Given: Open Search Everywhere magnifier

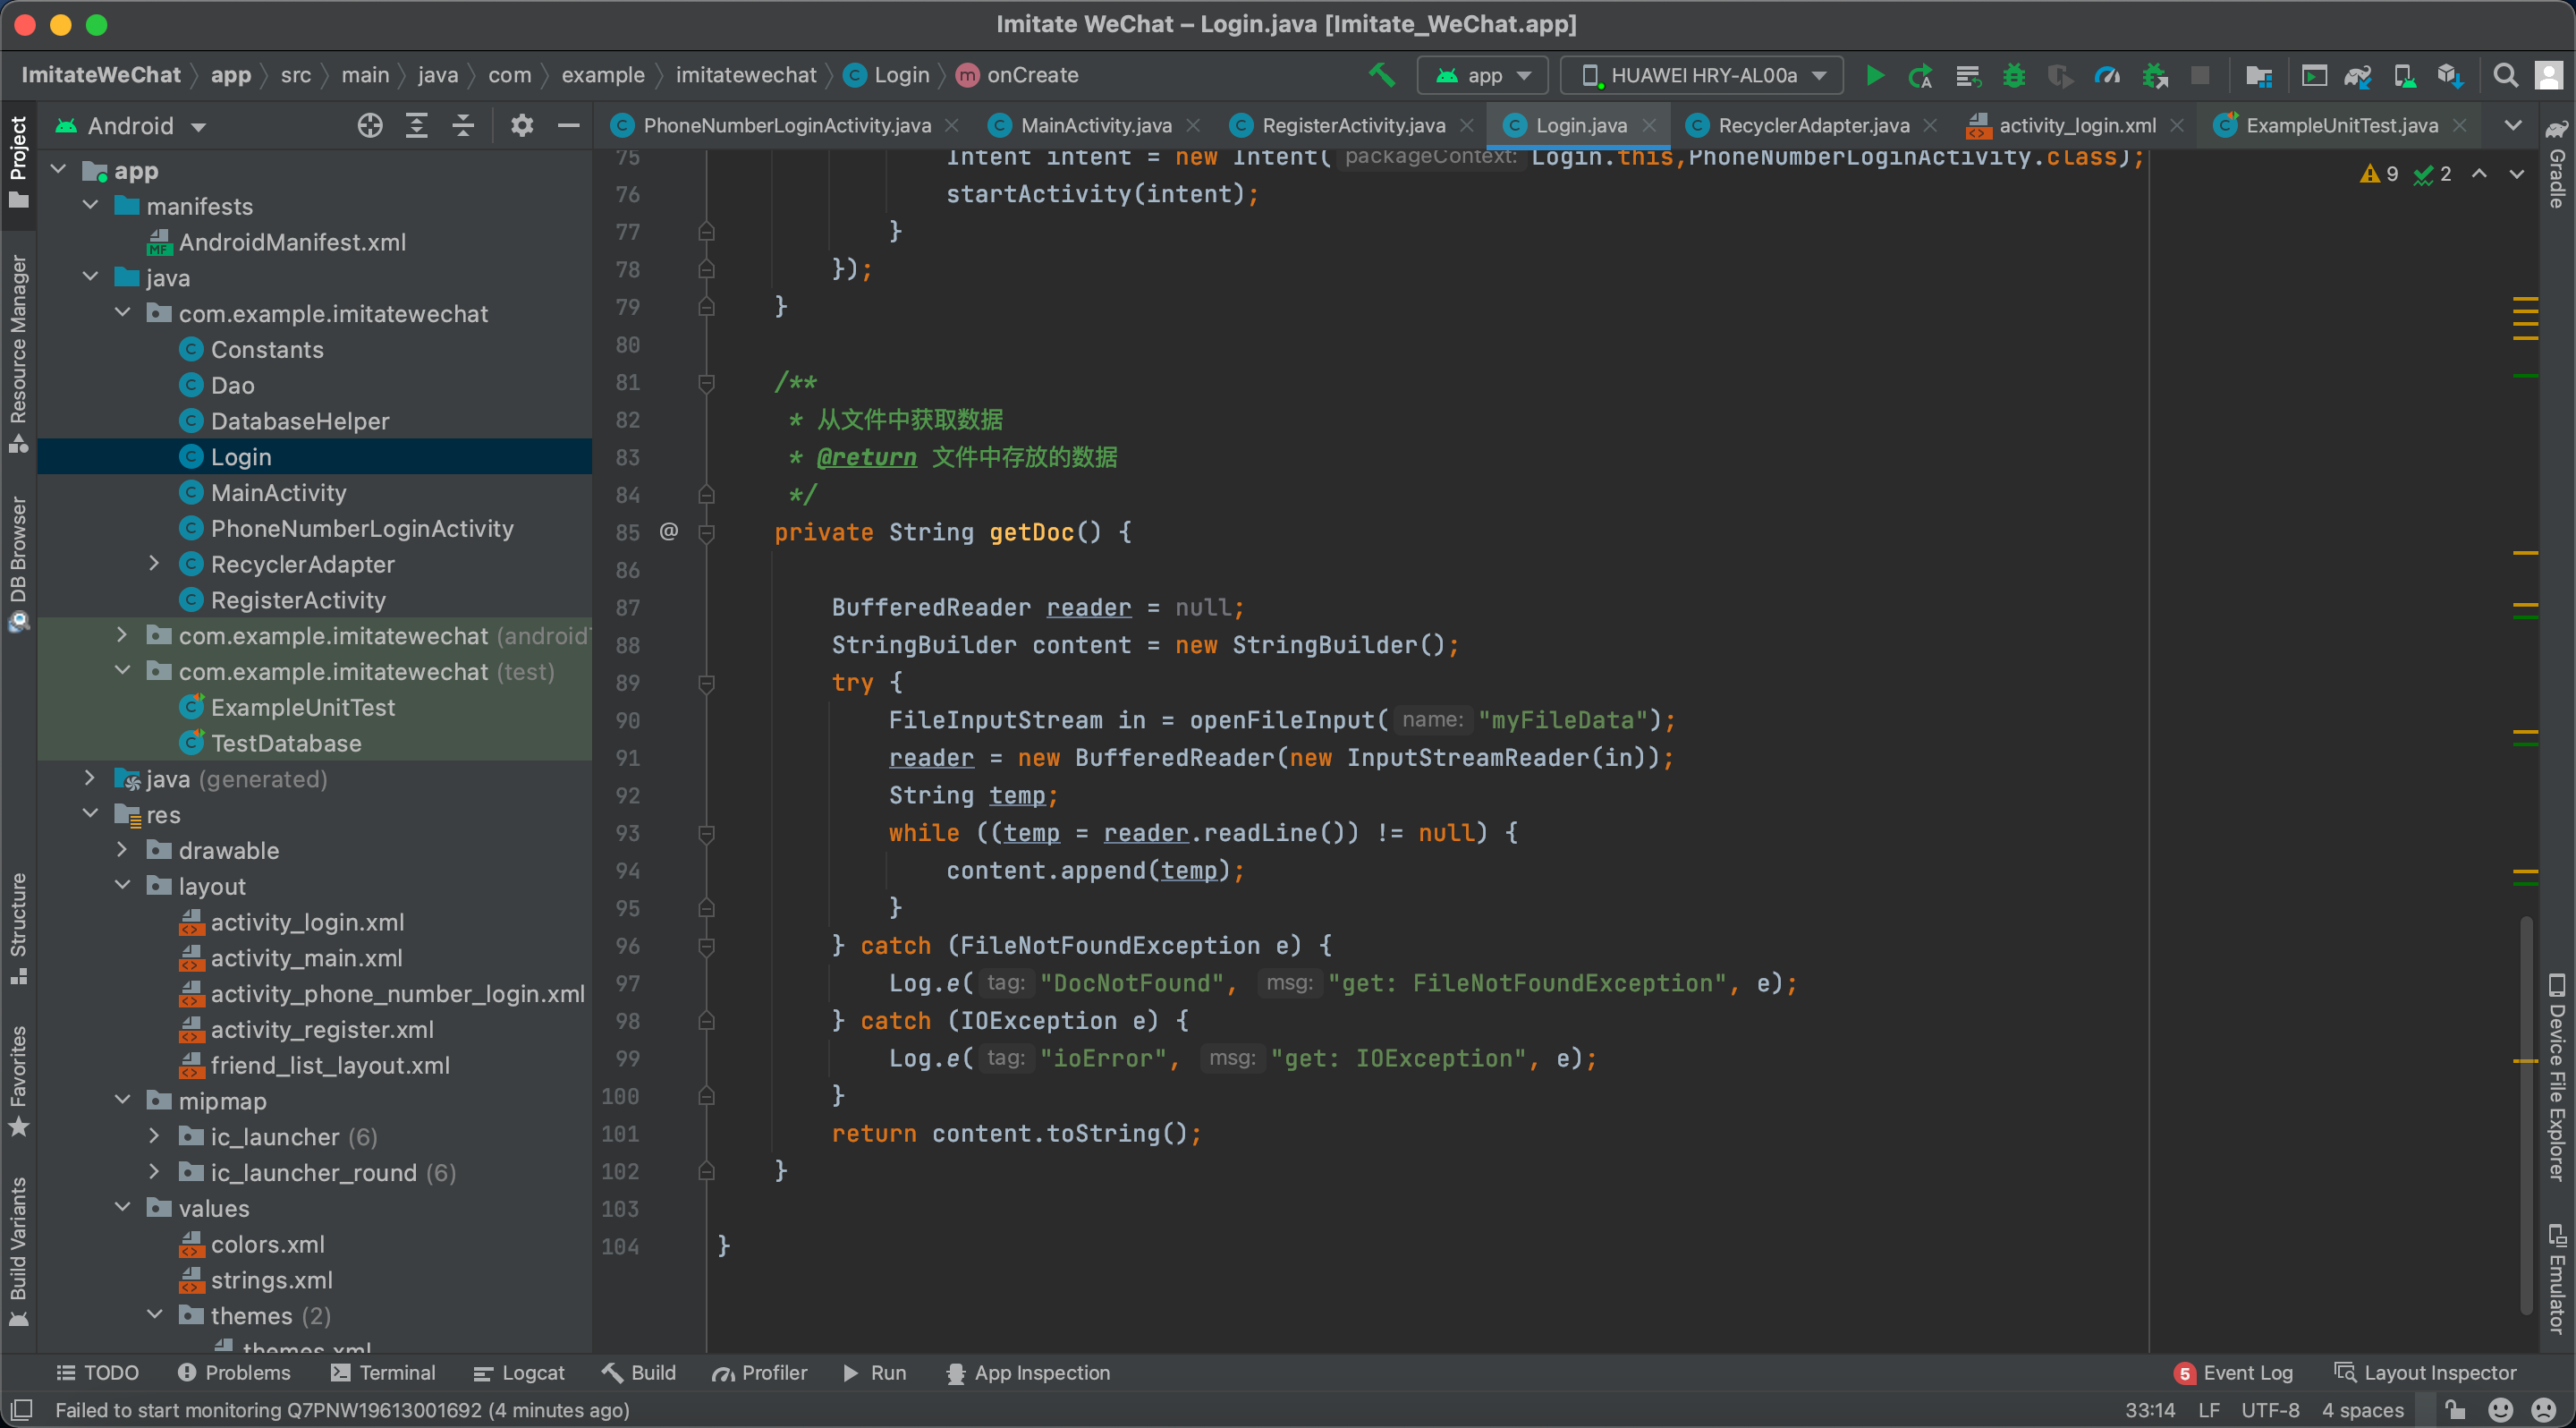Looking at the screenshot, I should (2505, 76).
